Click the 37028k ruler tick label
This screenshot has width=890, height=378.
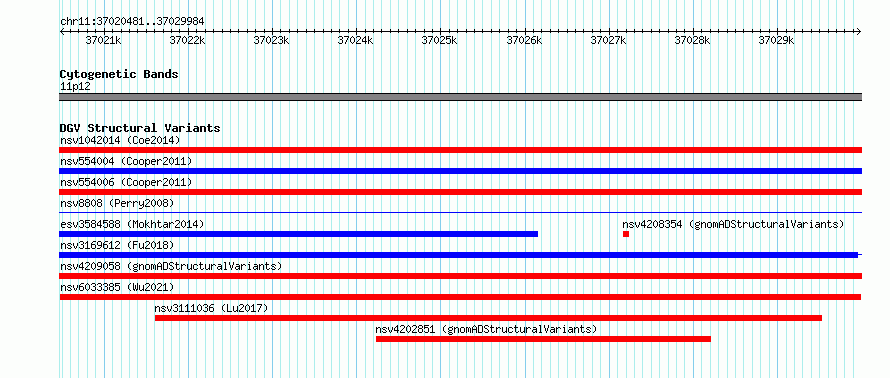click(692, 40)
